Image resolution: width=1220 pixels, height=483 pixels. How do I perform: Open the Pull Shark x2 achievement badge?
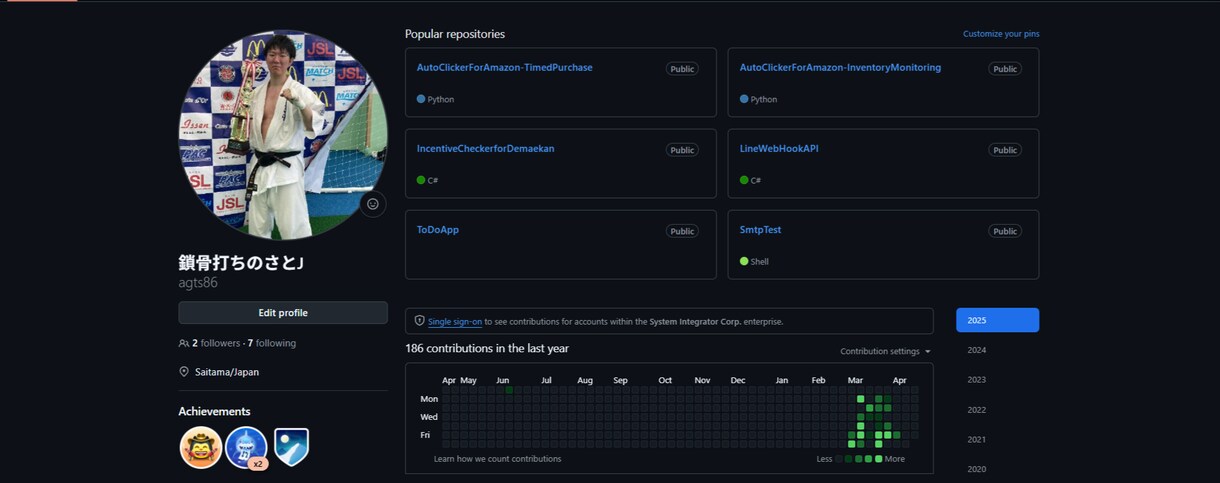coord(247,447)
